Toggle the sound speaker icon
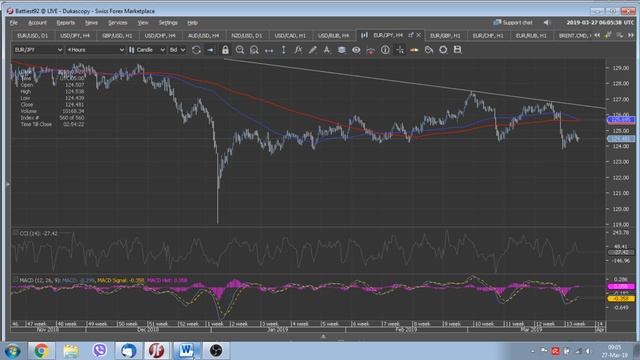This screenshot has width=640, height=360. (x=547, y=22)
